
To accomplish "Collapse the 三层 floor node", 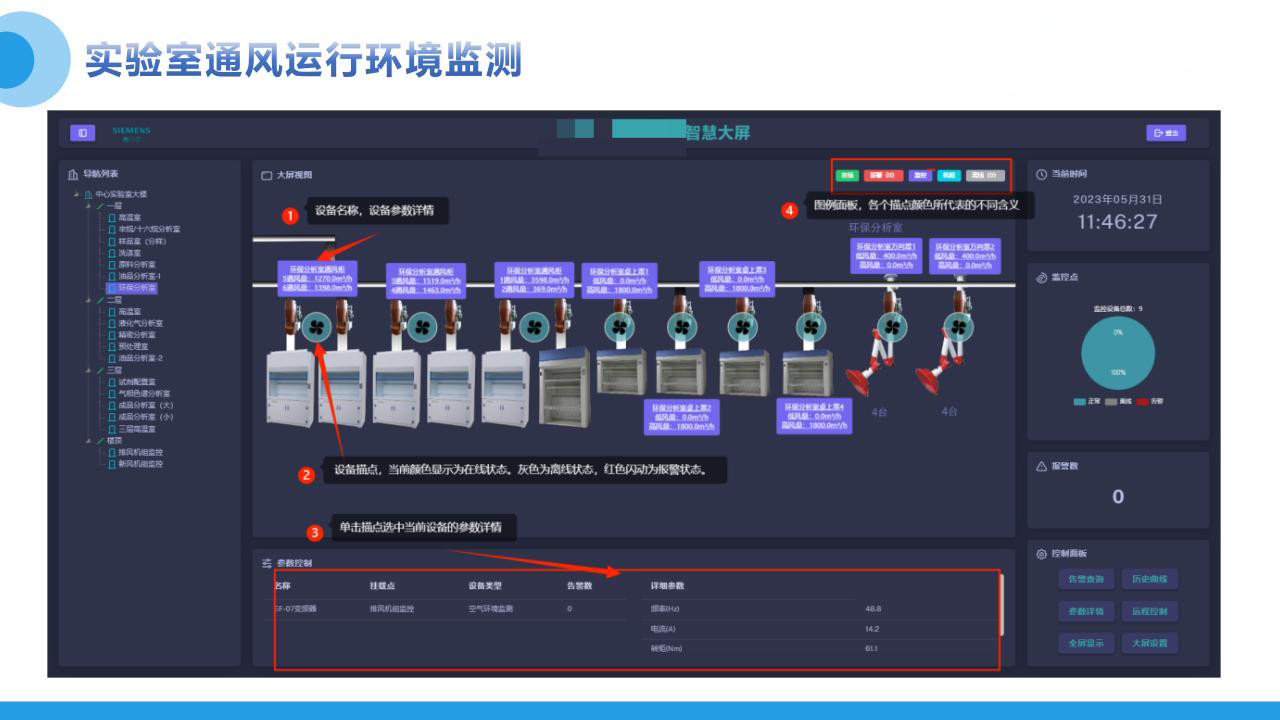I will pos(90,370).
